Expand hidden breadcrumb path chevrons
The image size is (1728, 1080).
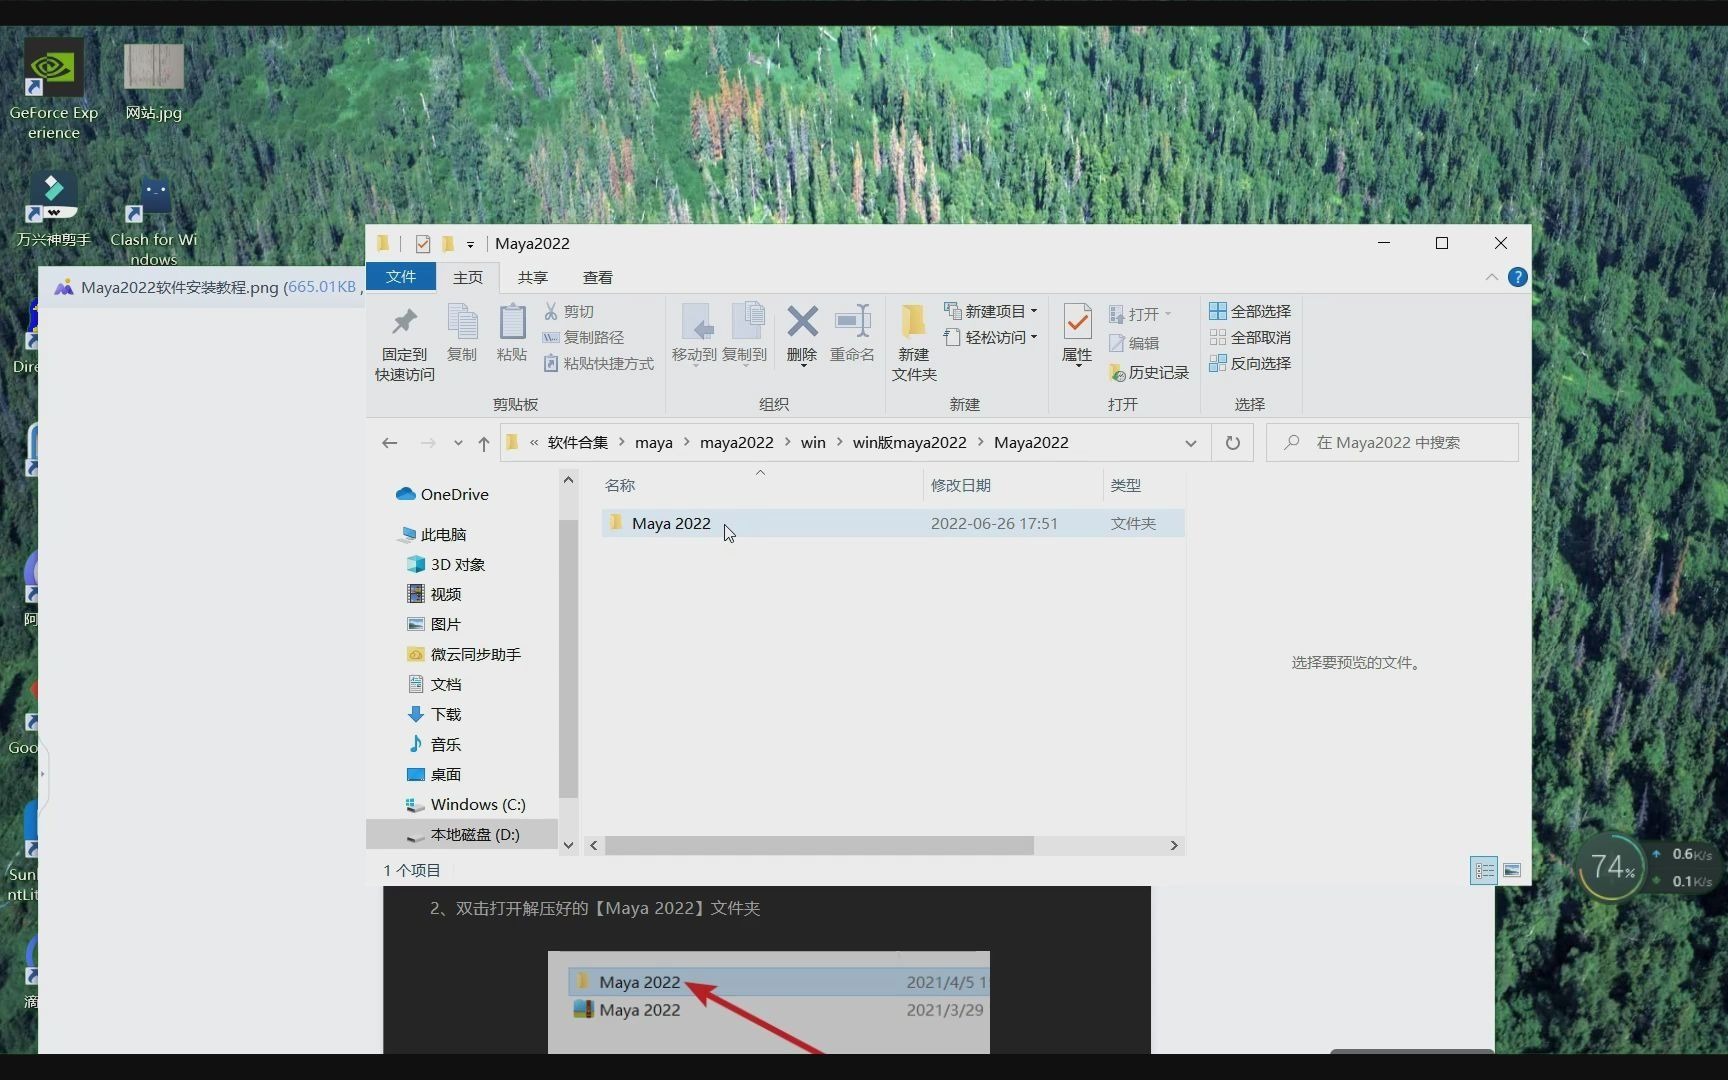[x=534, y=442]
